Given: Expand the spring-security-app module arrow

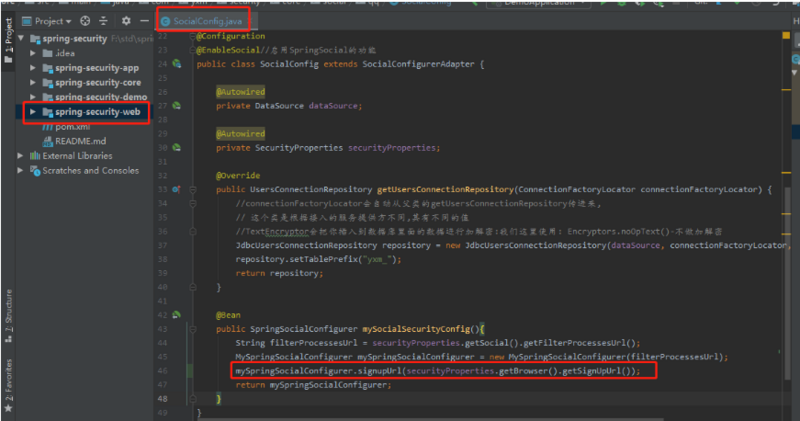Looking at the screenshot, I should tap(33, 67).
